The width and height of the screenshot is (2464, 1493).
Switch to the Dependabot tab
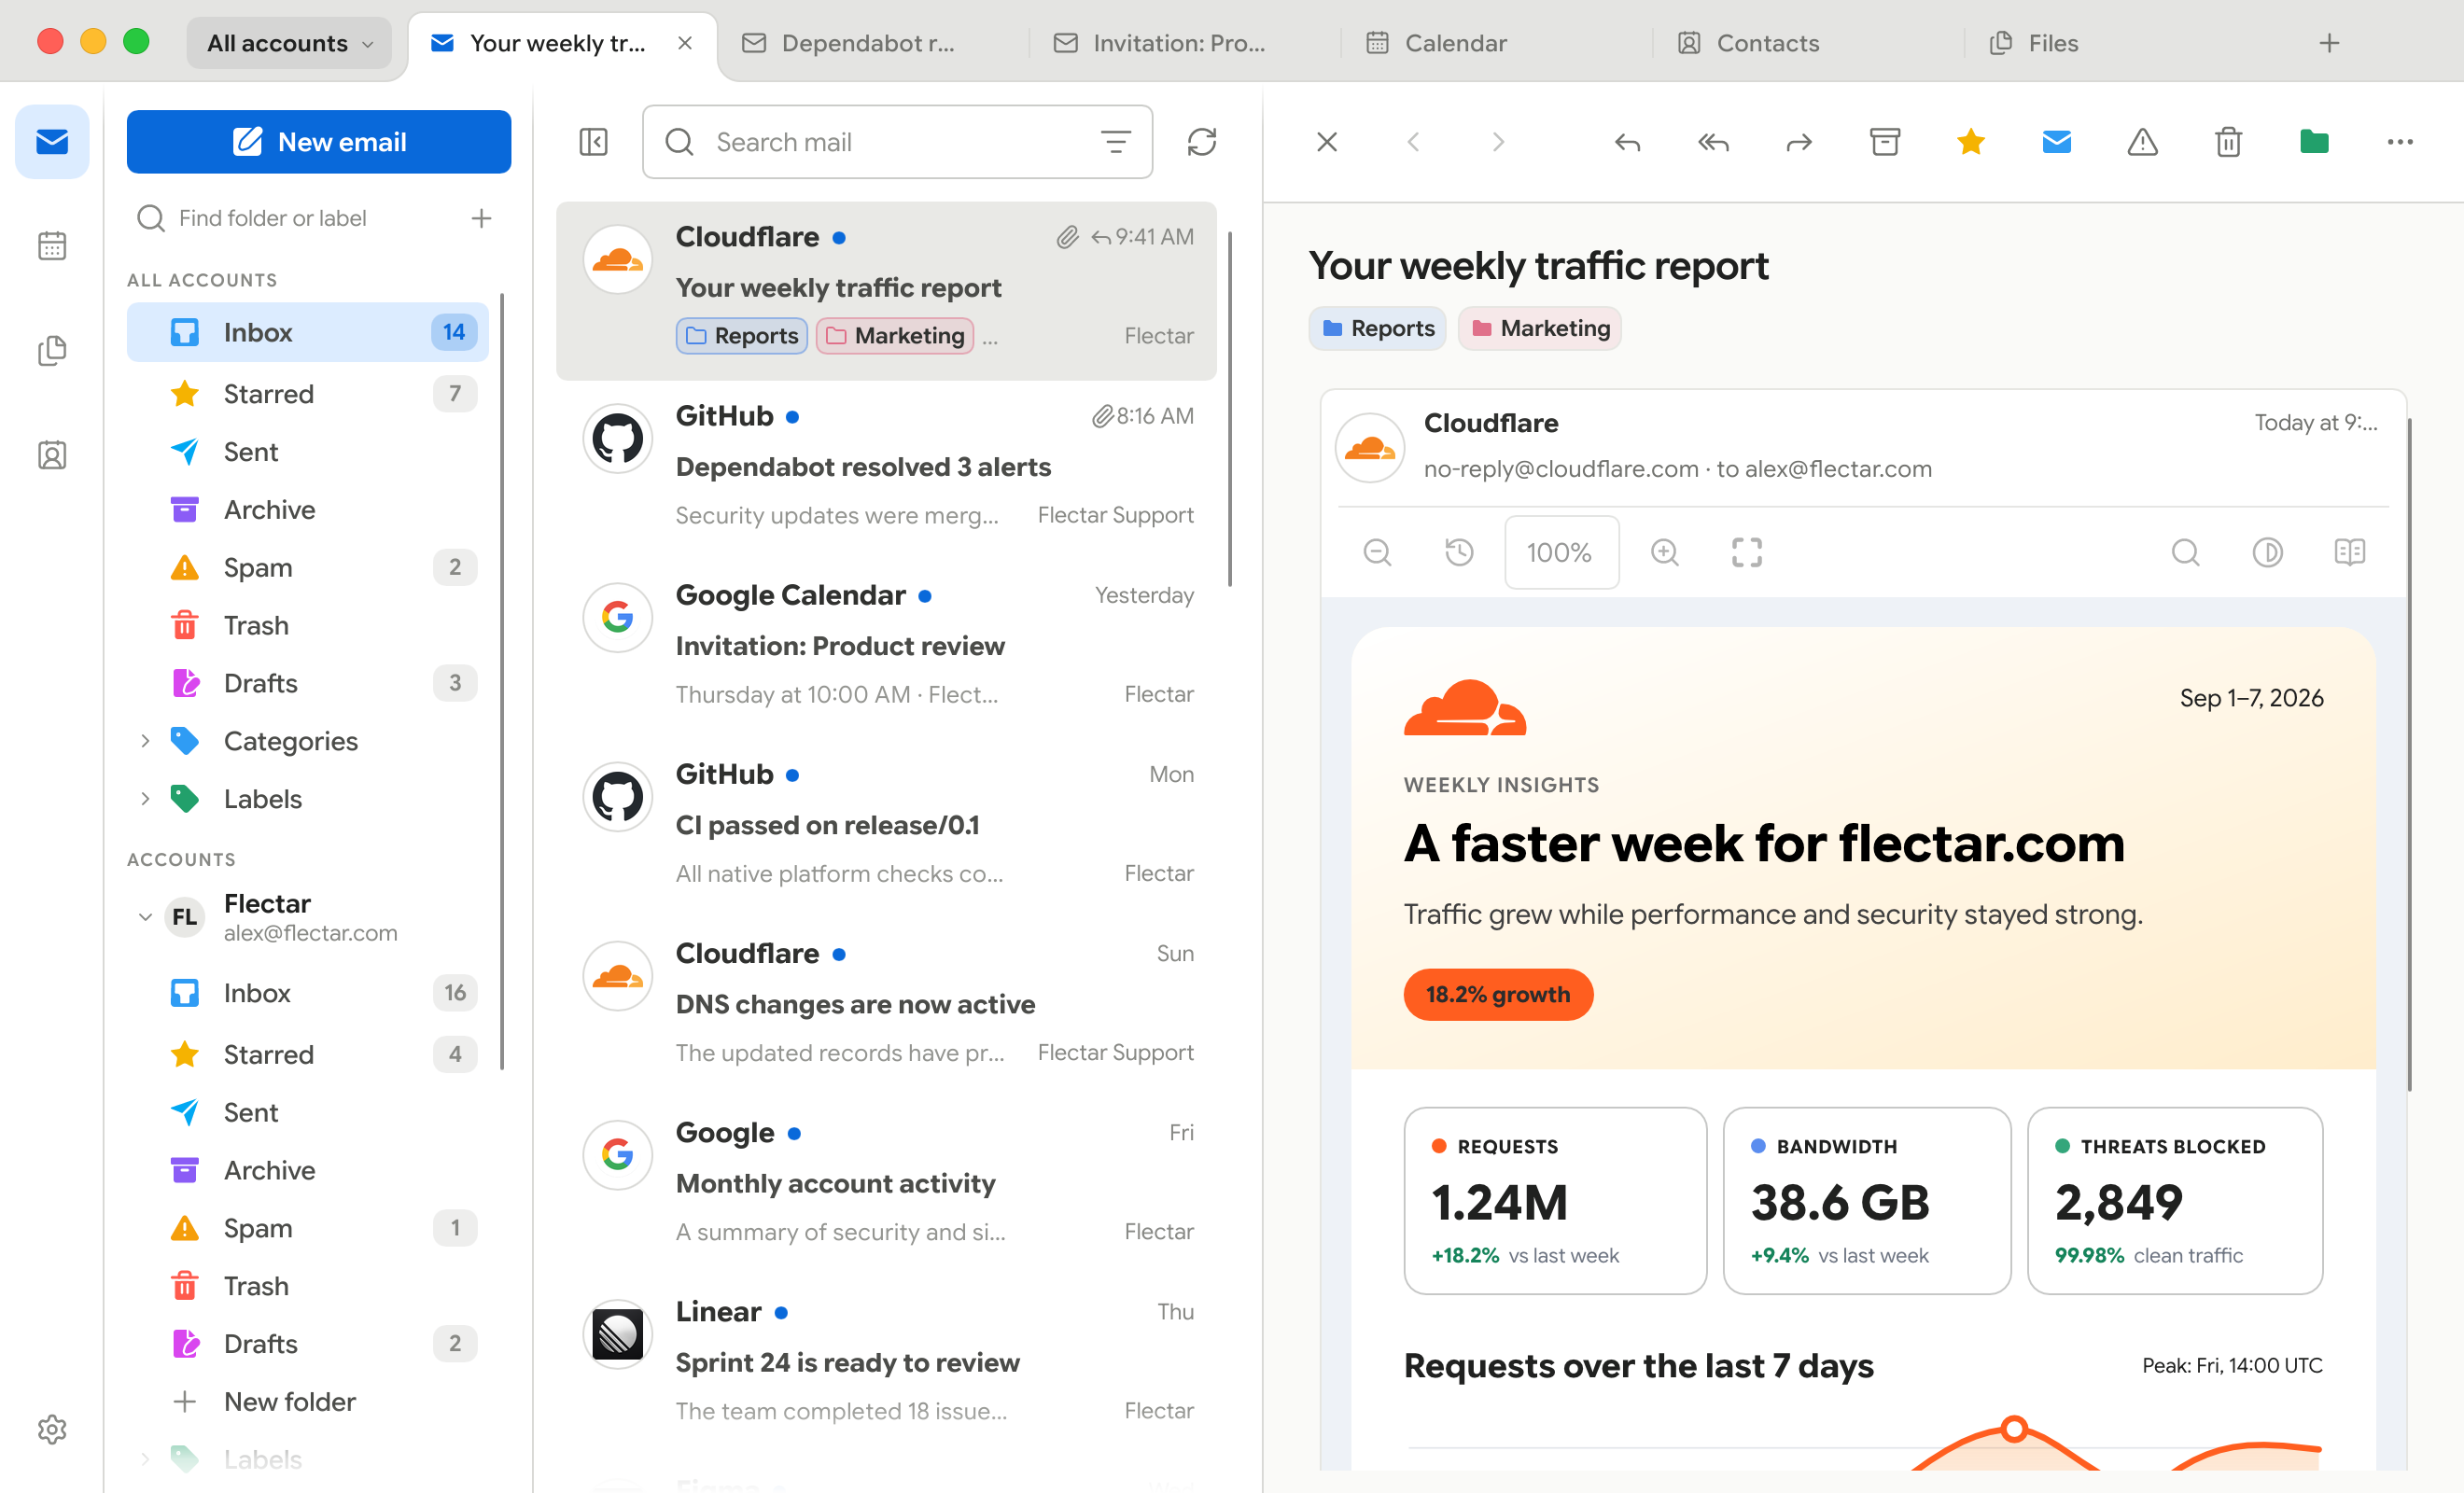point(868,43)
